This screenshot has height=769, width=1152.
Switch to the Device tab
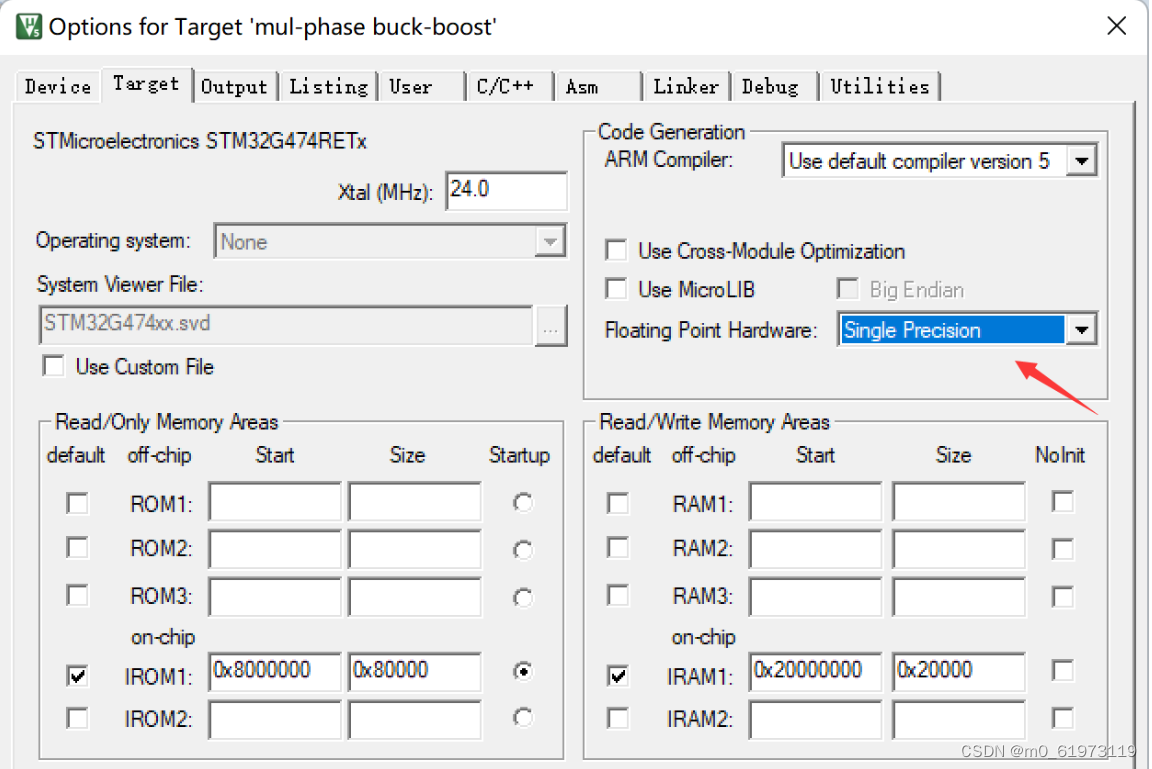[57, 87]
